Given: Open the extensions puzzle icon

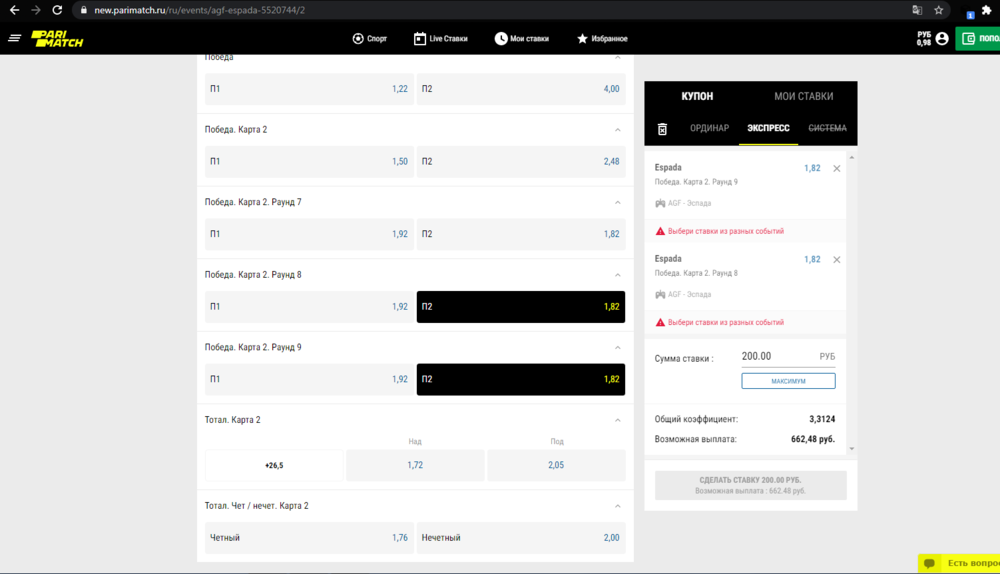Looking at the screenshot, I should point(987,10).
